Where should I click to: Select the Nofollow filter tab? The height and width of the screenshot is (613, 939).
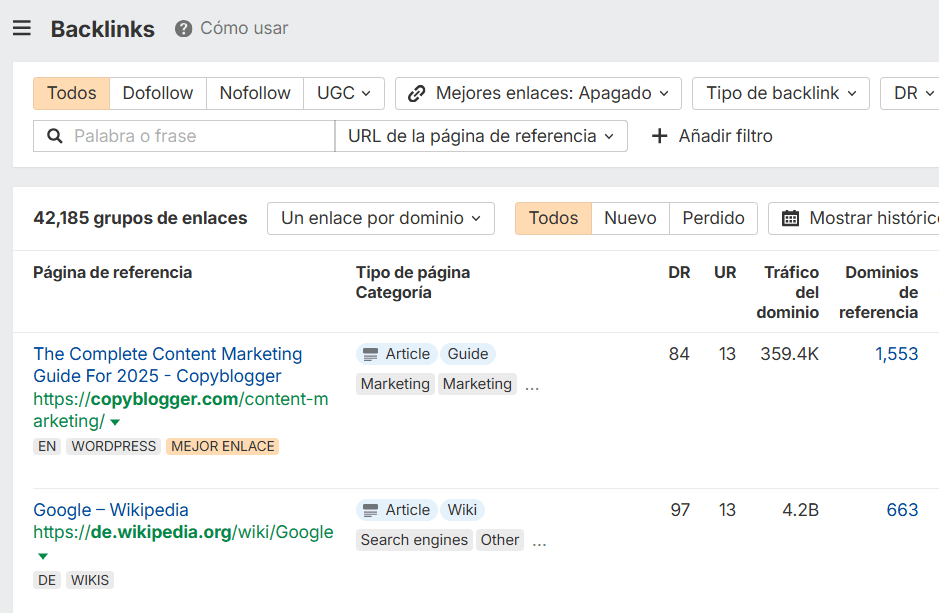click(x=255, y=93)
